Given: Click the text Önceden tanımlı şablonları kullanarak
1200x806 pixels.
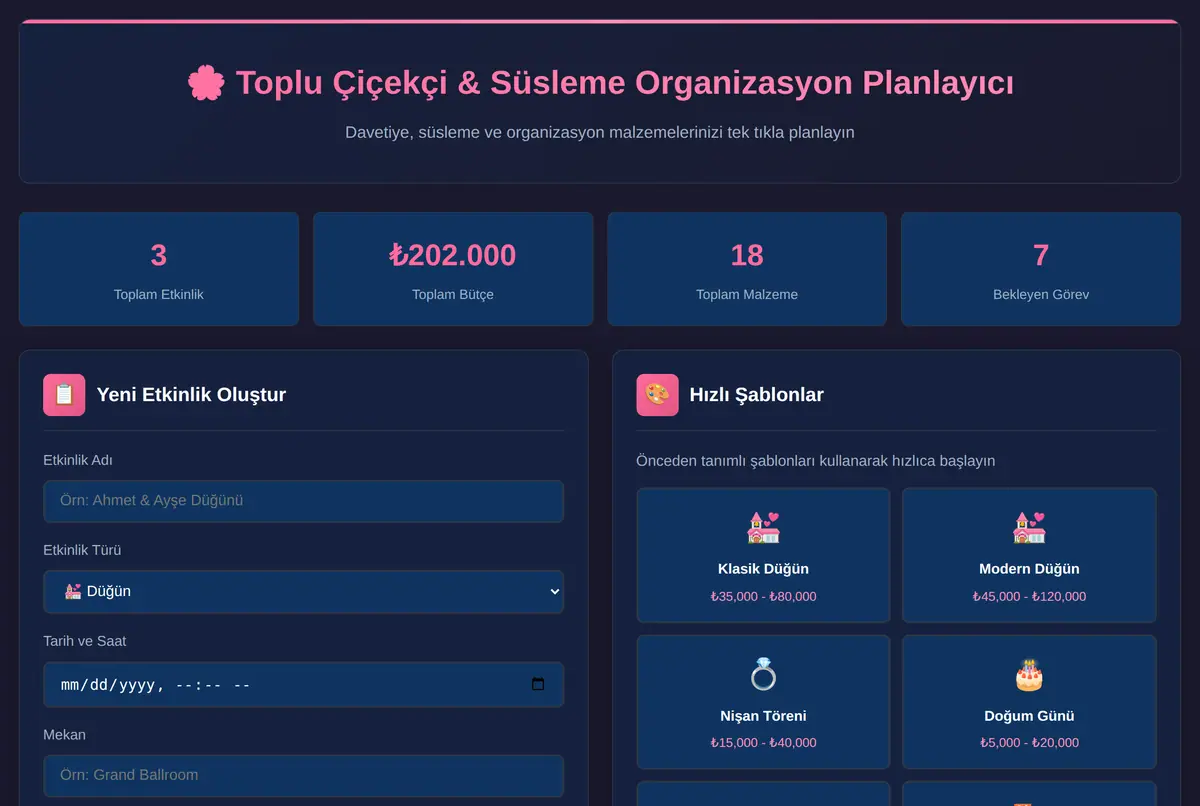Looking at the screenshot, I should point(815,461).
